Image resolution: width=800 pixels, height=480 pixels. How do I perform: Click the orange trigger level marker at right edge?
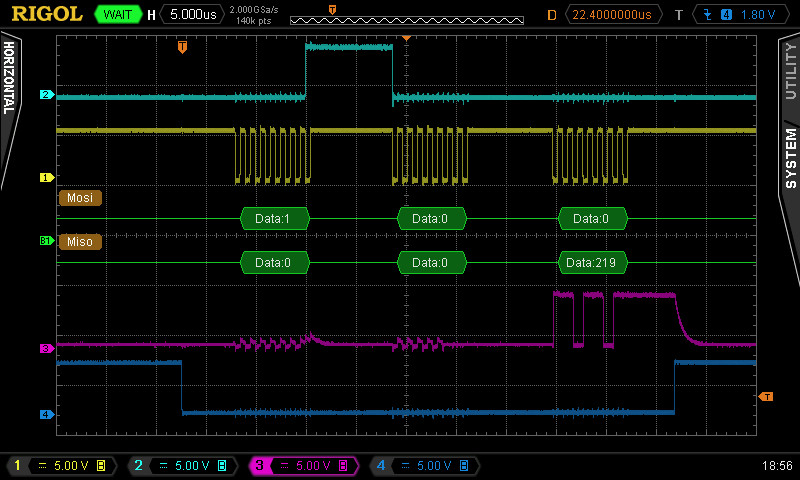coord(767,397)
